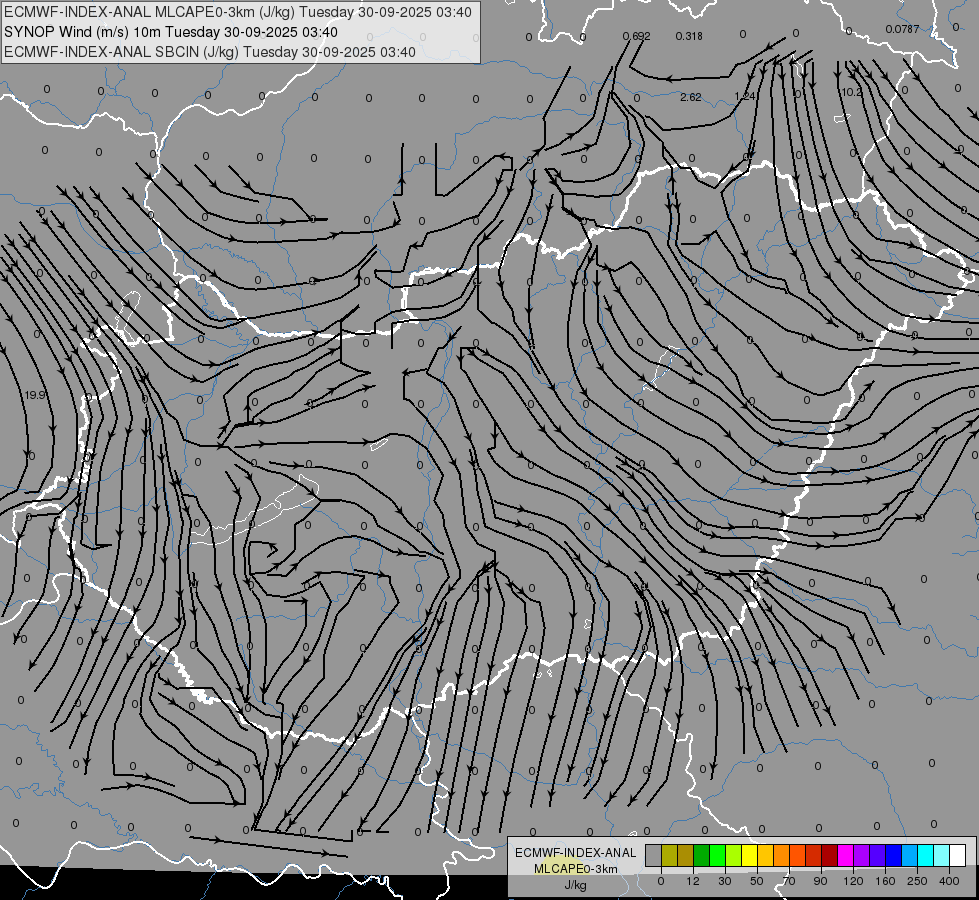Click the map value 19.9
979x900 pixels.
tap(36, 395)
